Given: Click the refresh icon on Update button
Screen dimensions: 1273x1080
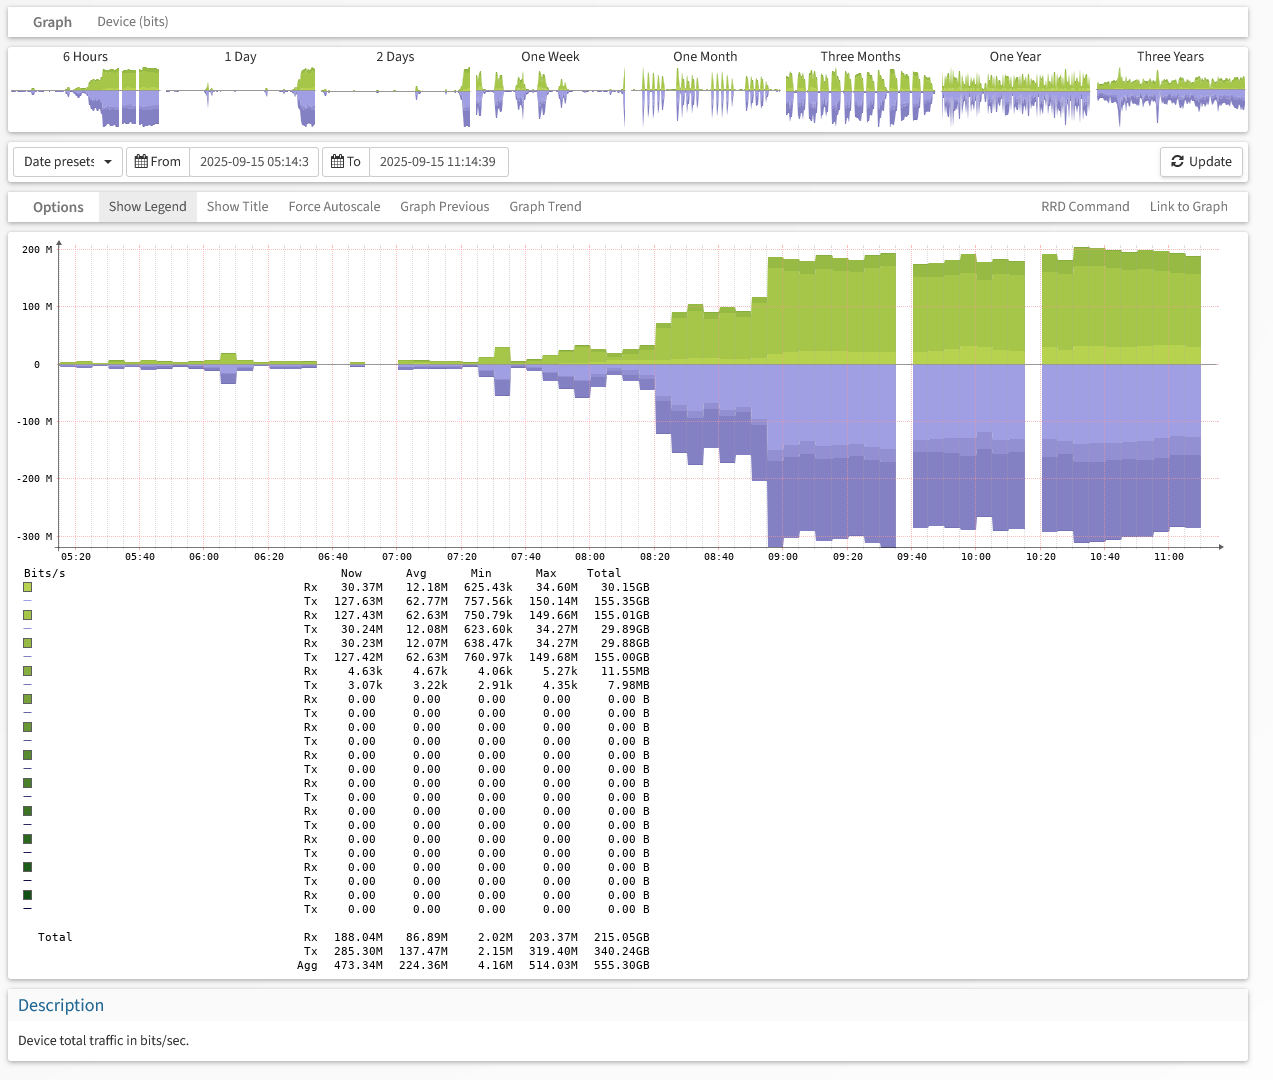Looking at the screenshot, I should tap(1177, 162).
